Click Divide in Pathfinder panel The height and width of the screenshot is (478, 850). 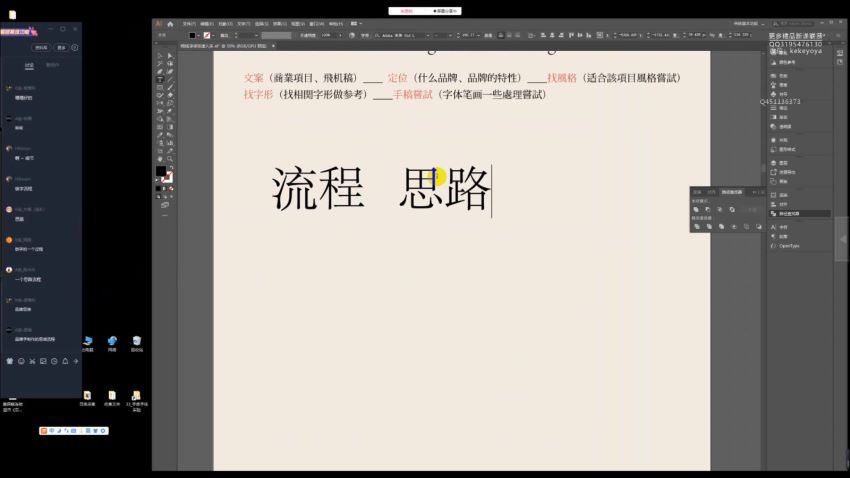tap(697, 227)
